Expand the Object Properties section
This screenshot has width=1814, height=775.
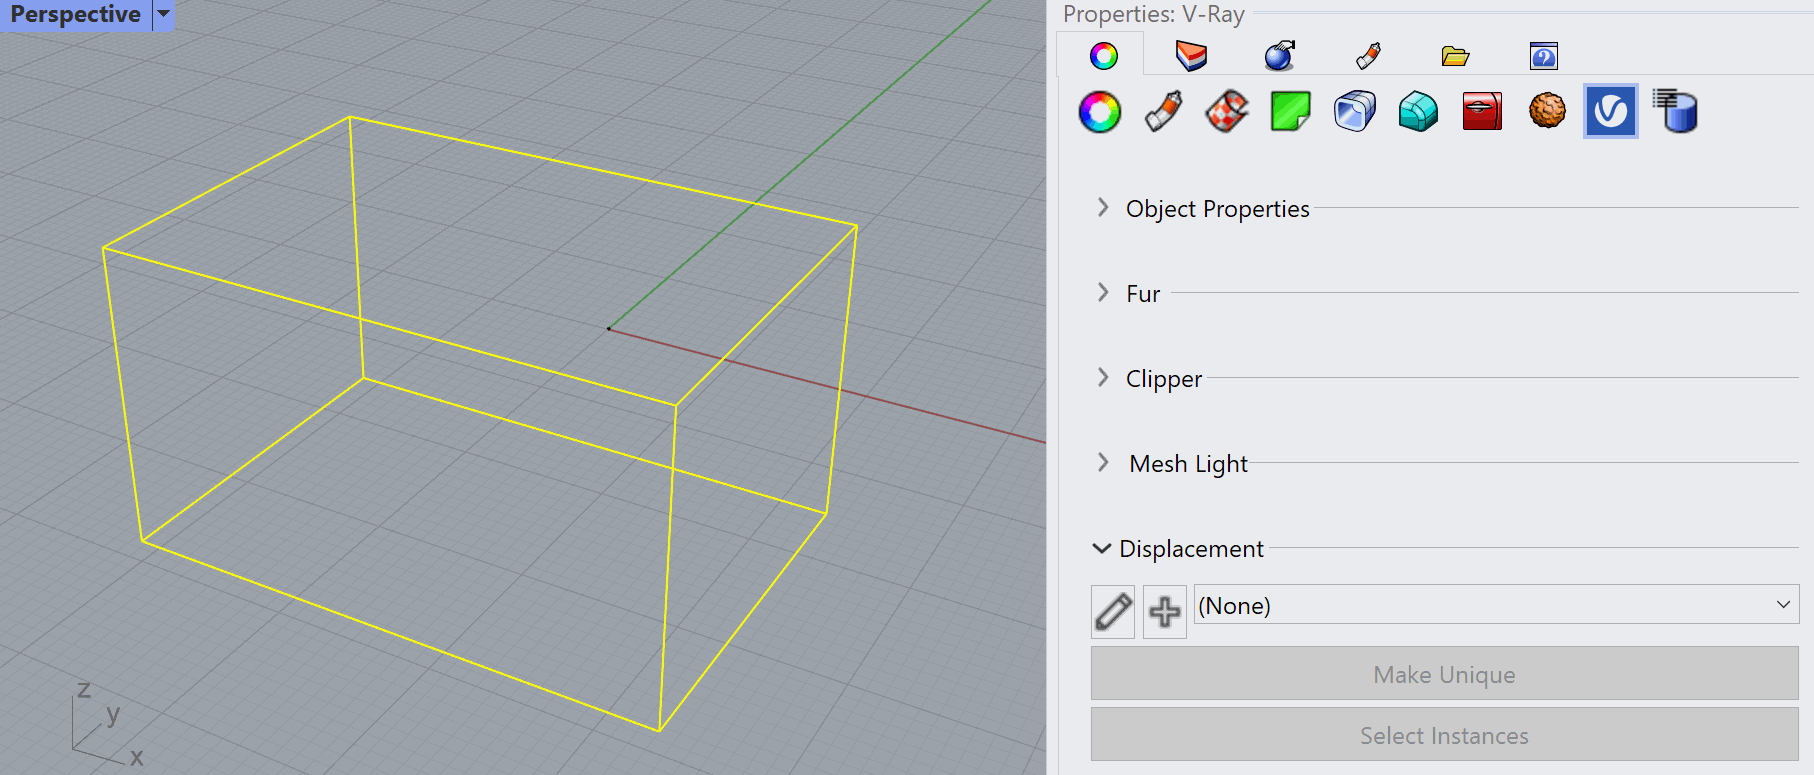[1103, 208]
